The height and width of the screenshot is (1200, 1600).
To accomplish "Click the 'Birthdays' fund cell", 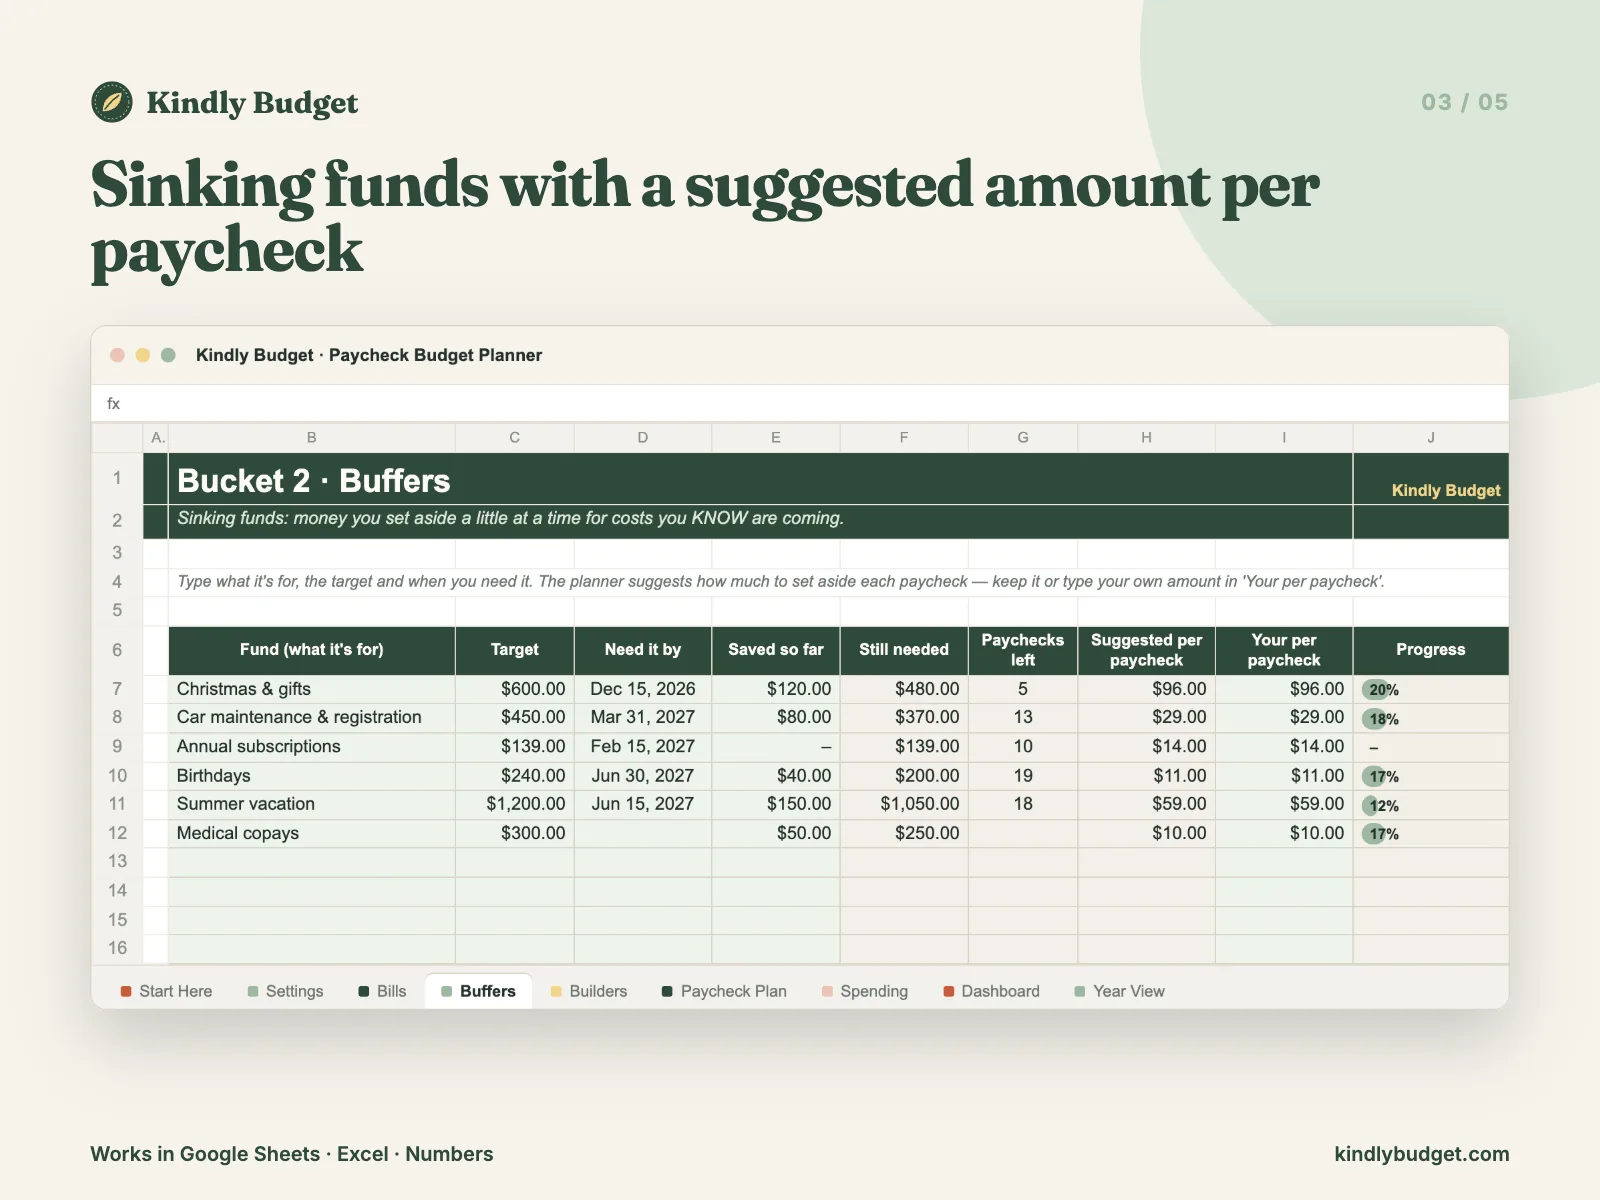I will coord(312,775).
